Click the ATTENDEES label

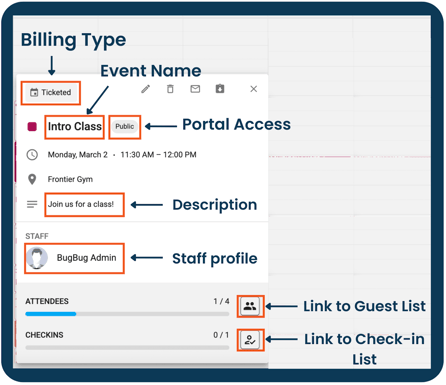47,301
